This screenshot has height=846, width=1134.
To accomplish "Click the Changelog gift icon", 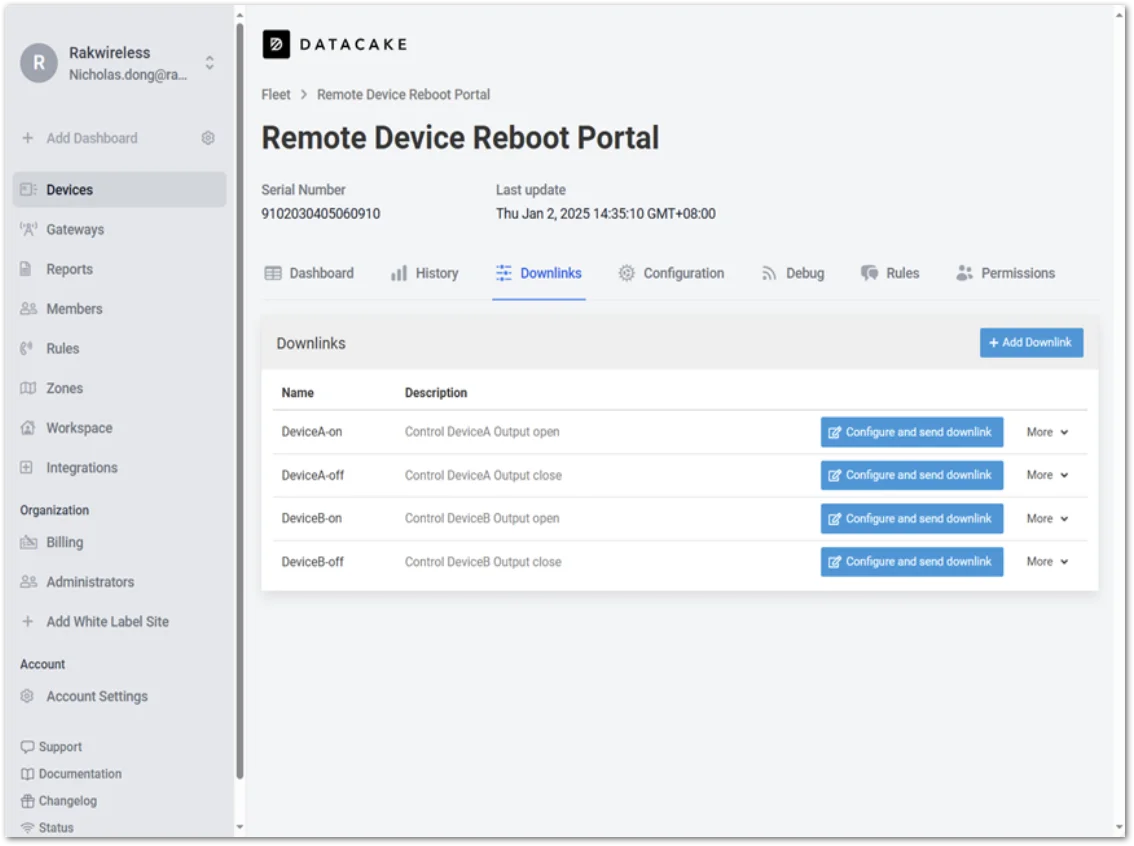I will click(x=27, y=801).
